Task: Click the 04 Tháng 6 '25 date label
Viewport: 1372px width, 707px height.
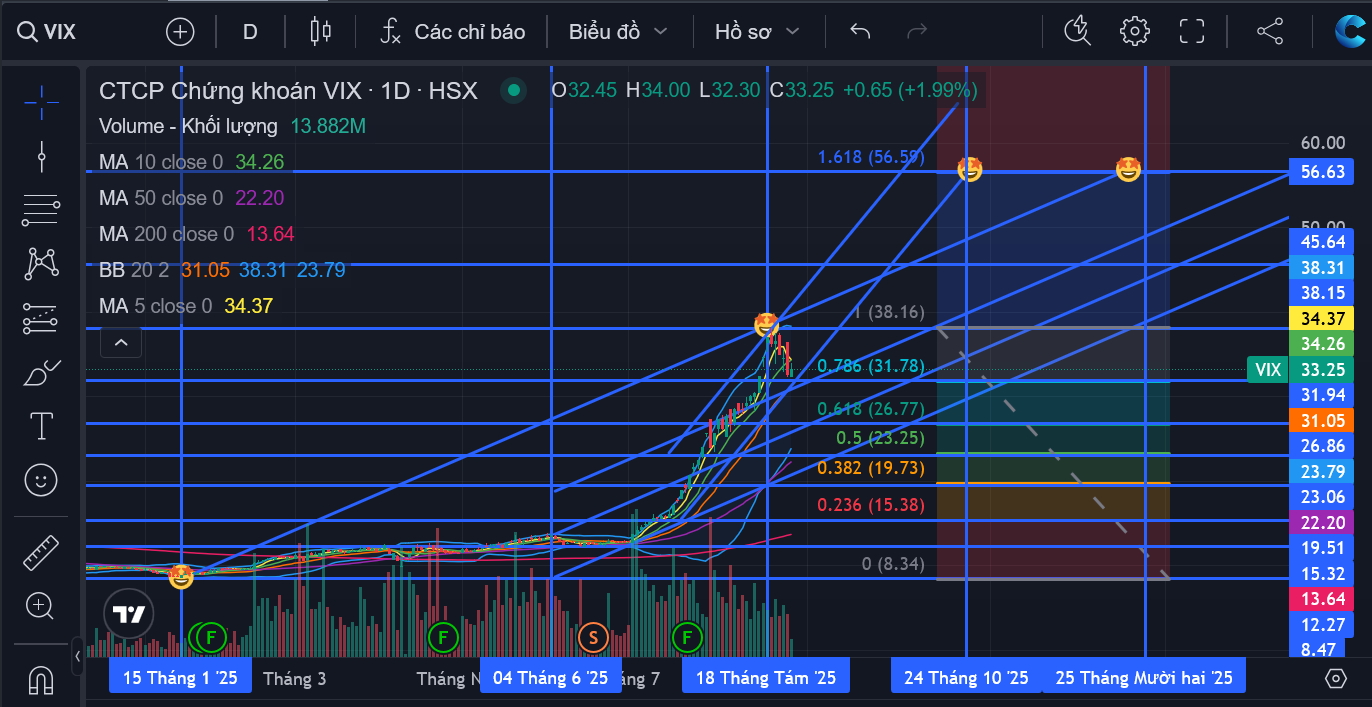Action: (x=550, y=678)
